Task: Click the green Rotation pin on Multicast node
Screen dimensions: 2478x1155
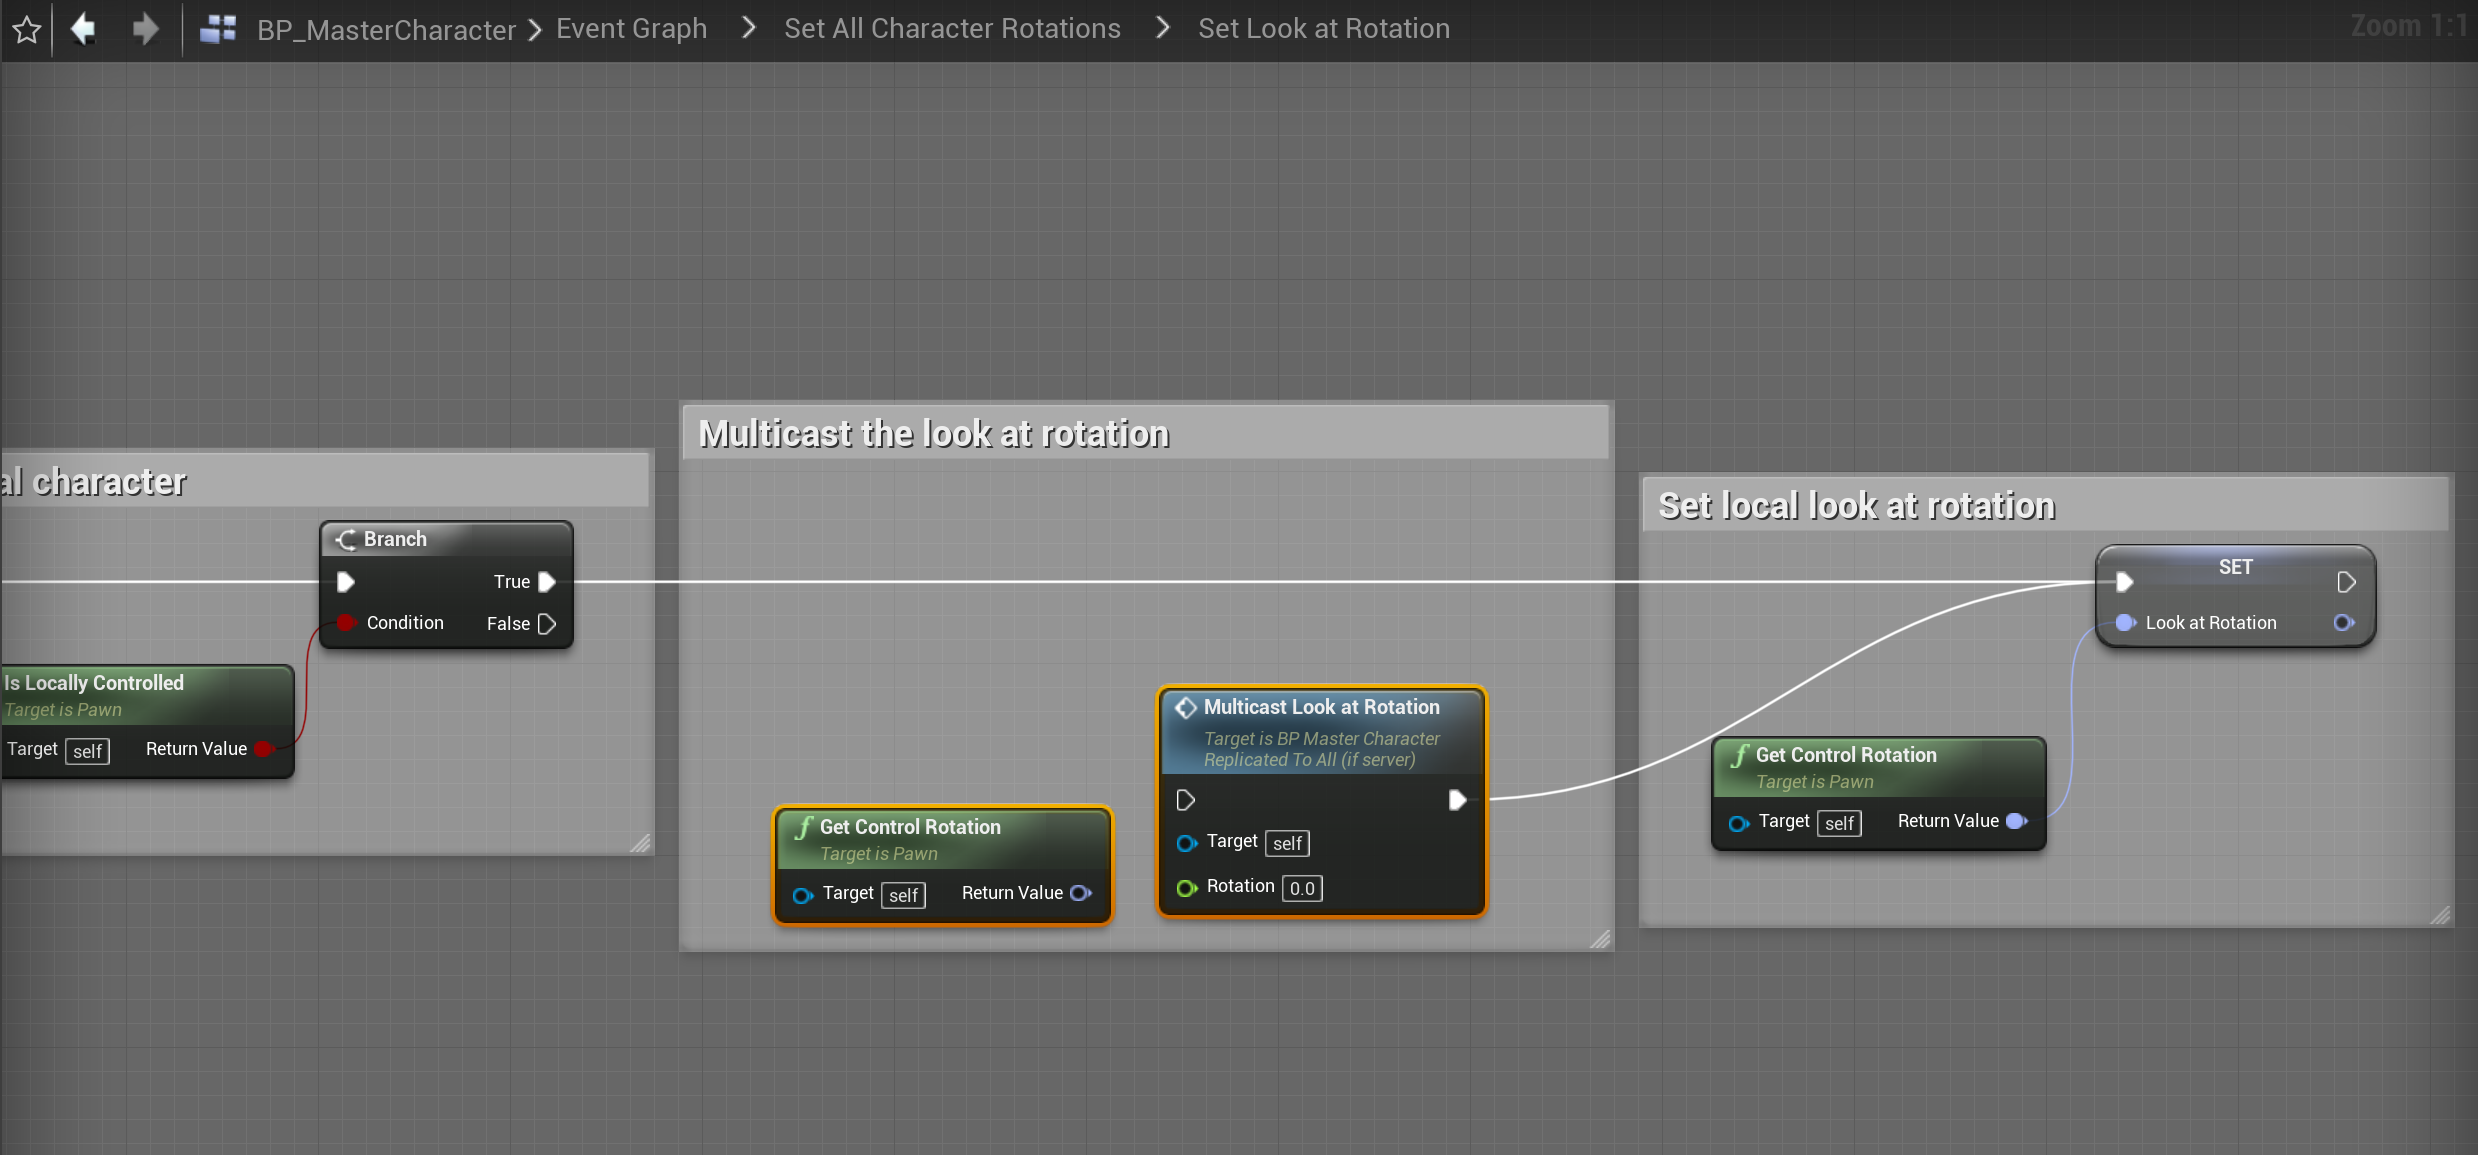Action: 1186,888
